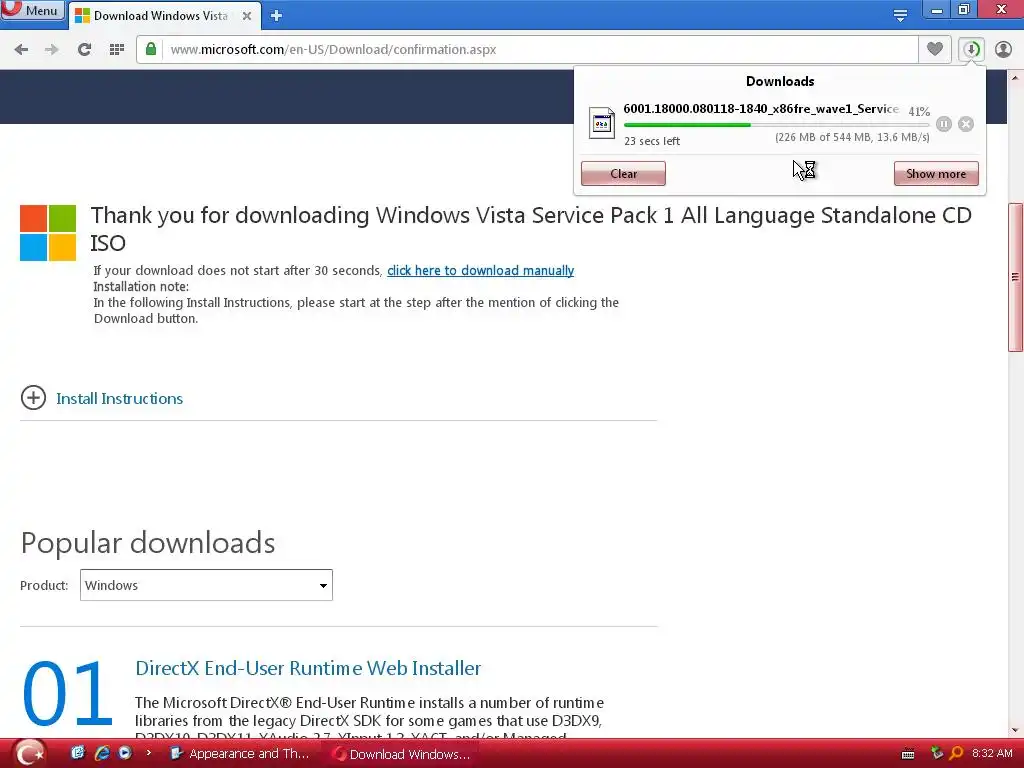Open the Speed Dial grid icon
This screenshot has width=1024, height=768.
117,50
